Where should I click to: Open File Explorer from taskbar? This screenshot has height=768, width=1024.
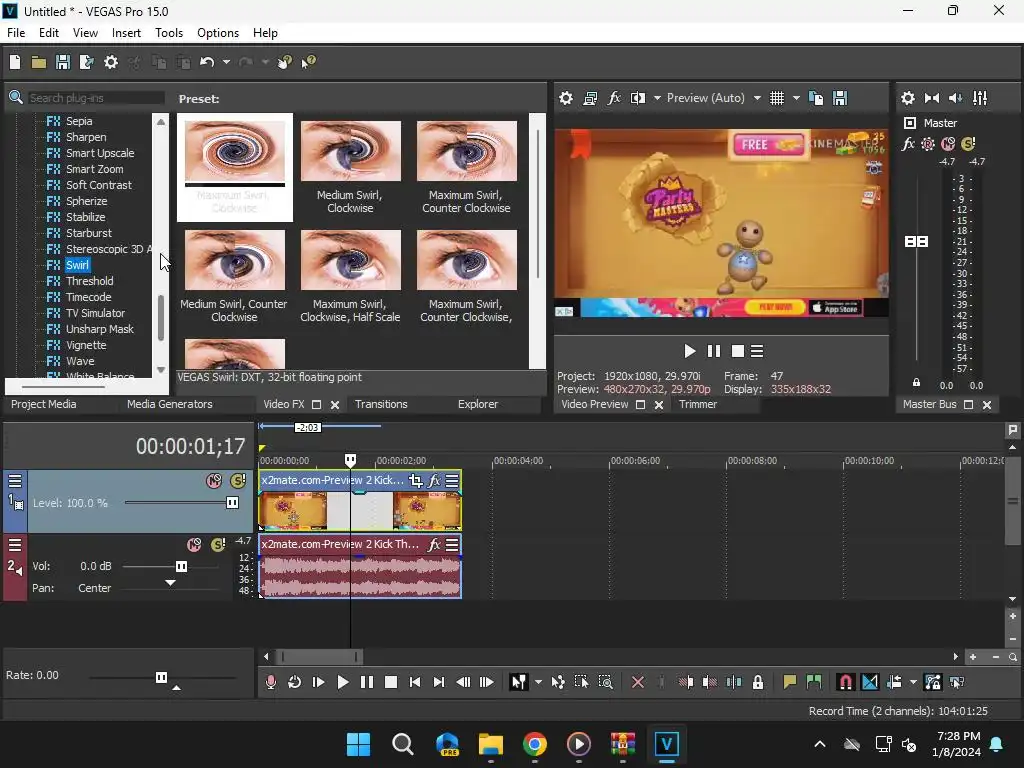(490, 744)
